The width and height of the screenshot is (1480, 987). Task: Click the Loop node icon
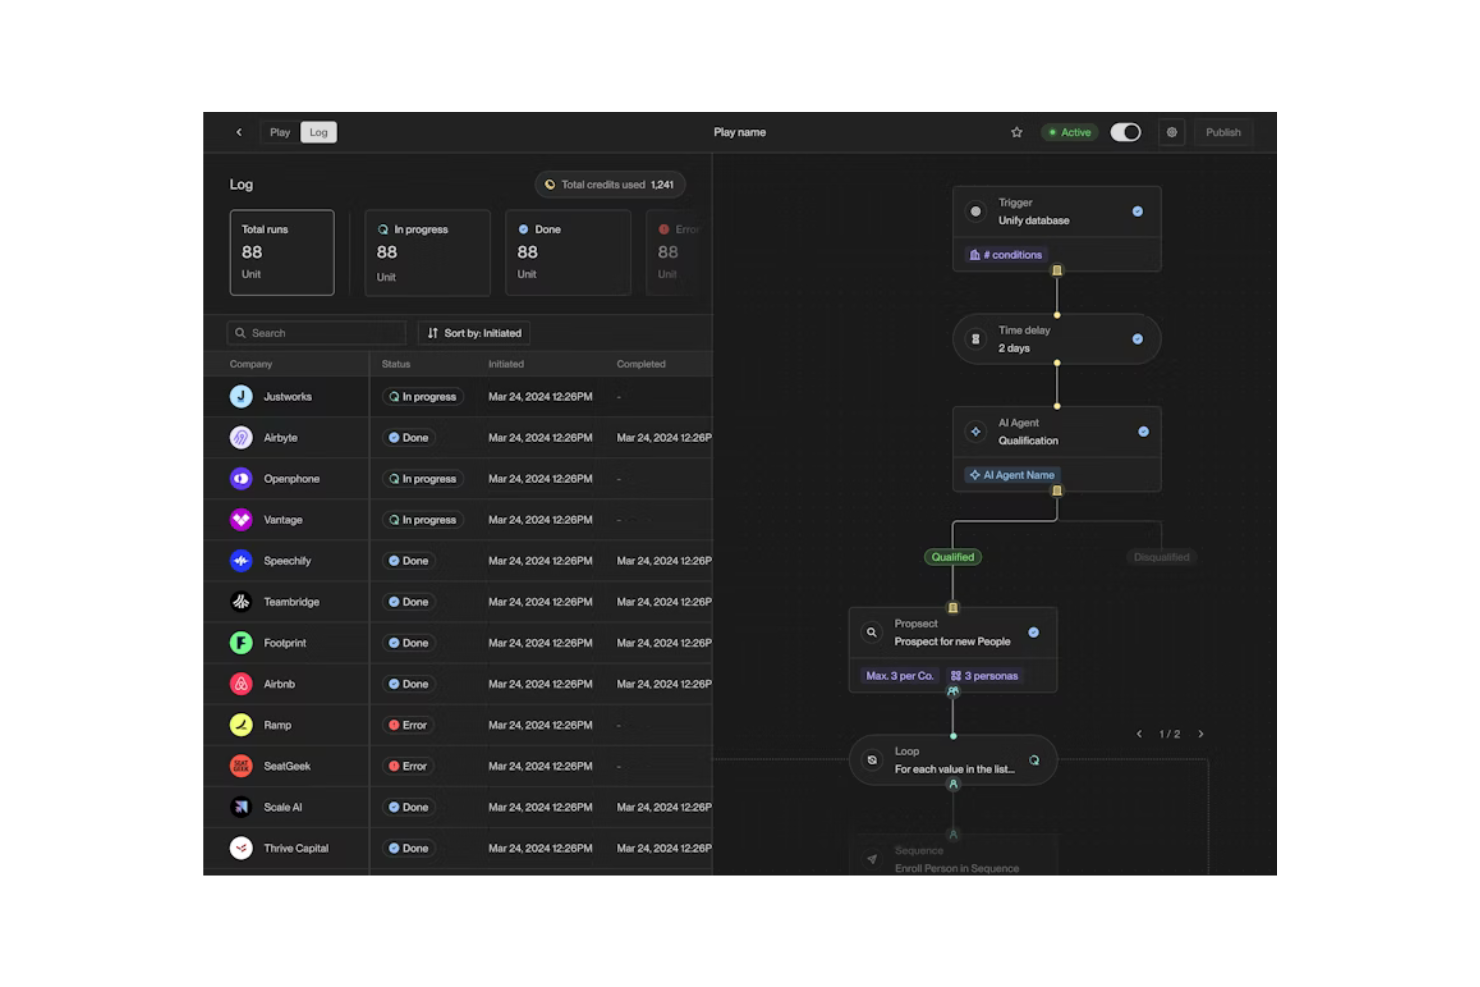871,759
